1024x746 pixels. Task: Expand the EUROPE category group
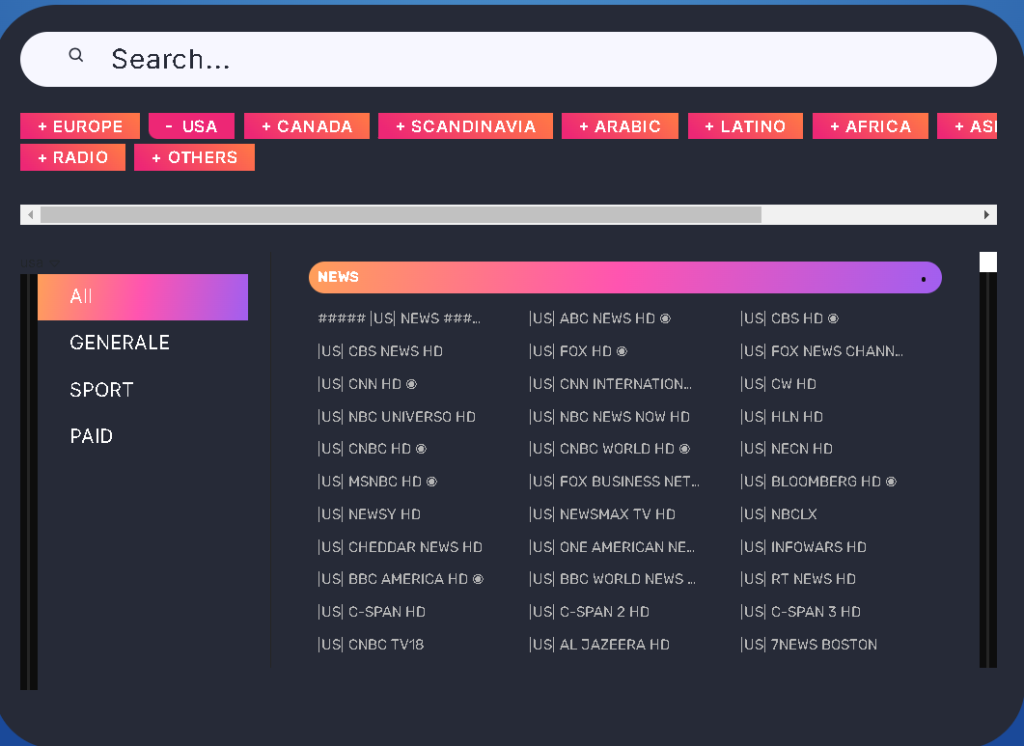pos(80,126)
